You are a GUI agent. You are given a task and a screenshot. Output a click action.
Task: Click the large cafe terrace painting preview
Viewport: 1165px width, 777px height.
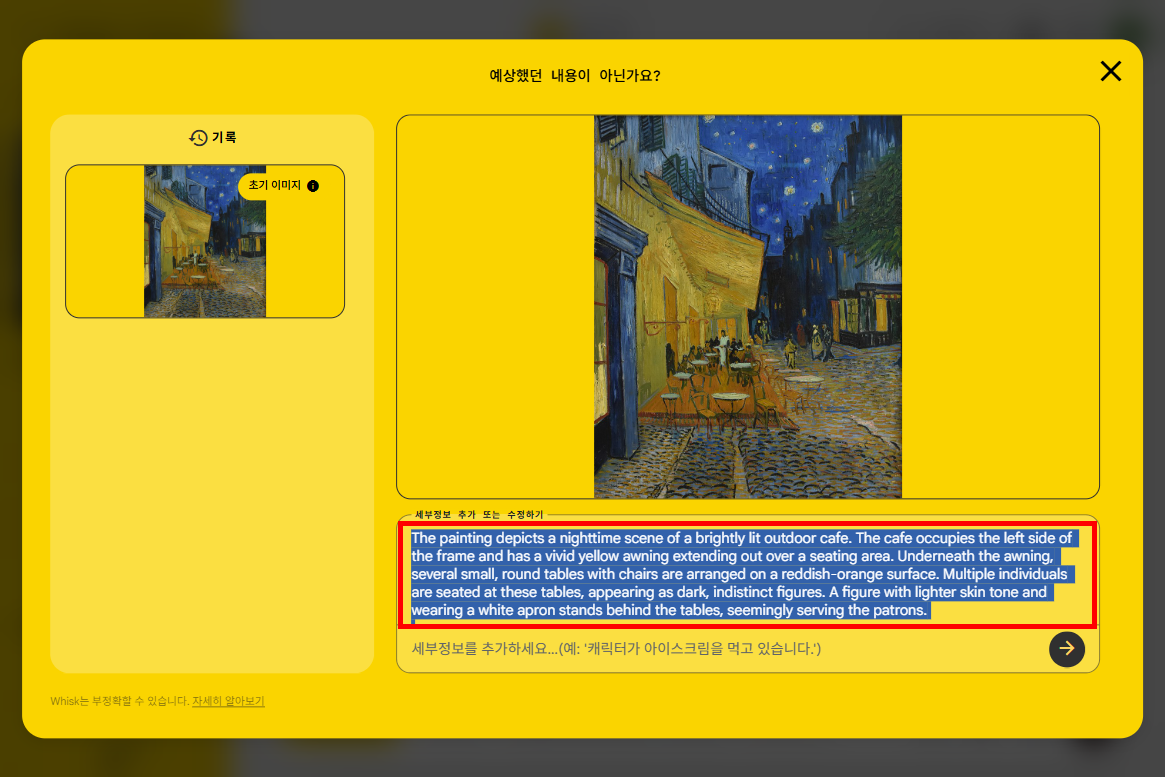pos(747,307)
